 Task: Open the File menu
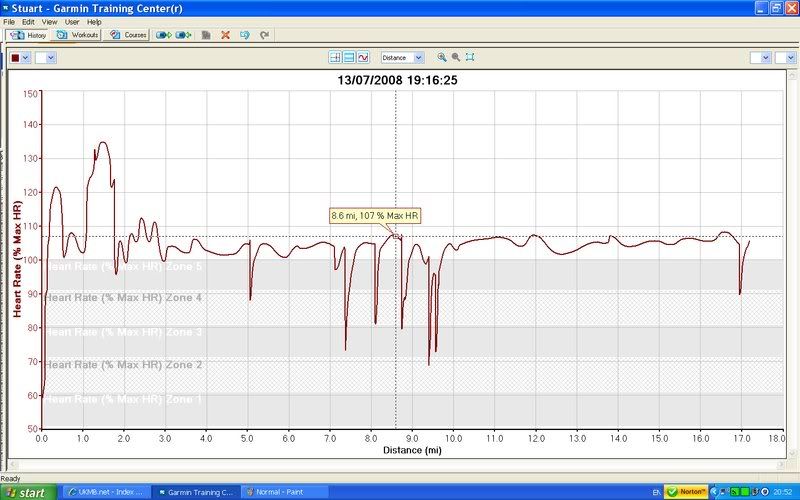click(9, 22)
